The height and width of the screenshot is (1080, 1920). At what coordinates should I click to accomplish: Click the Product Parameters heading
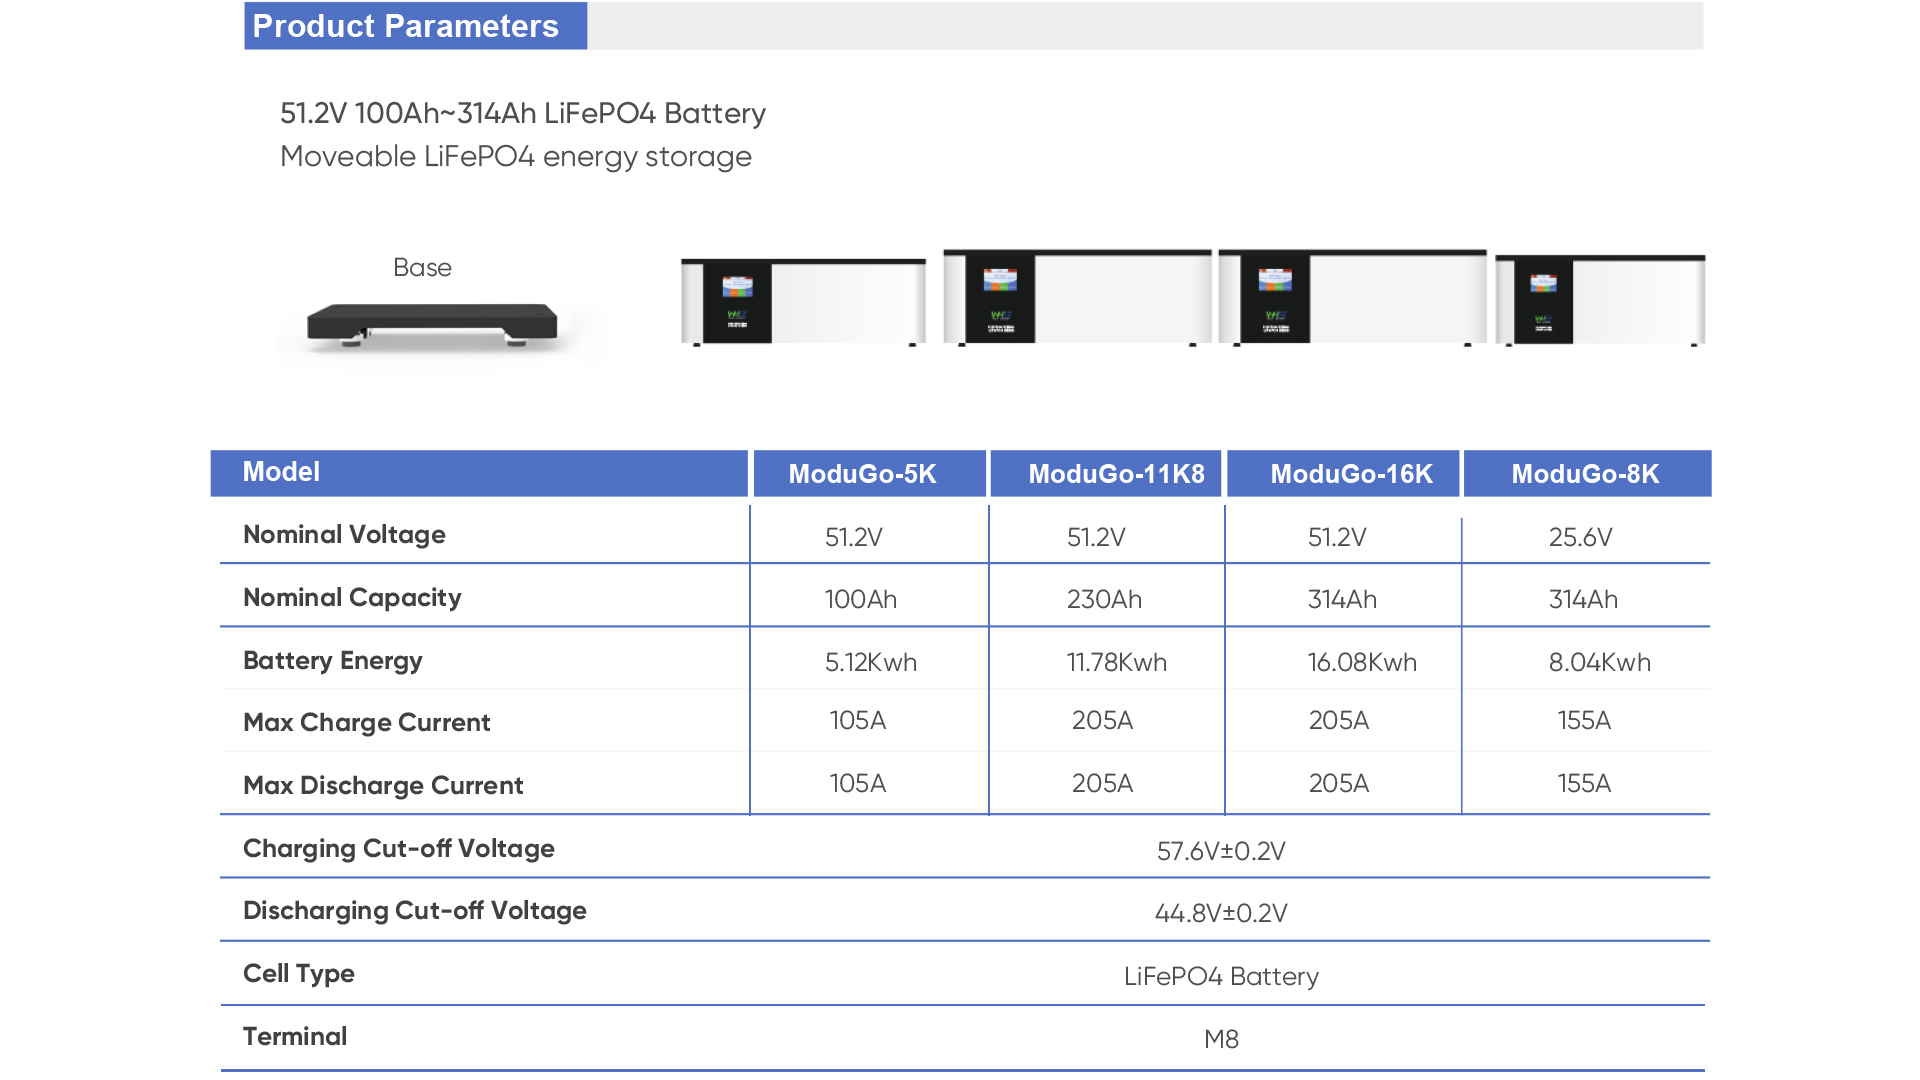(406, 26)
